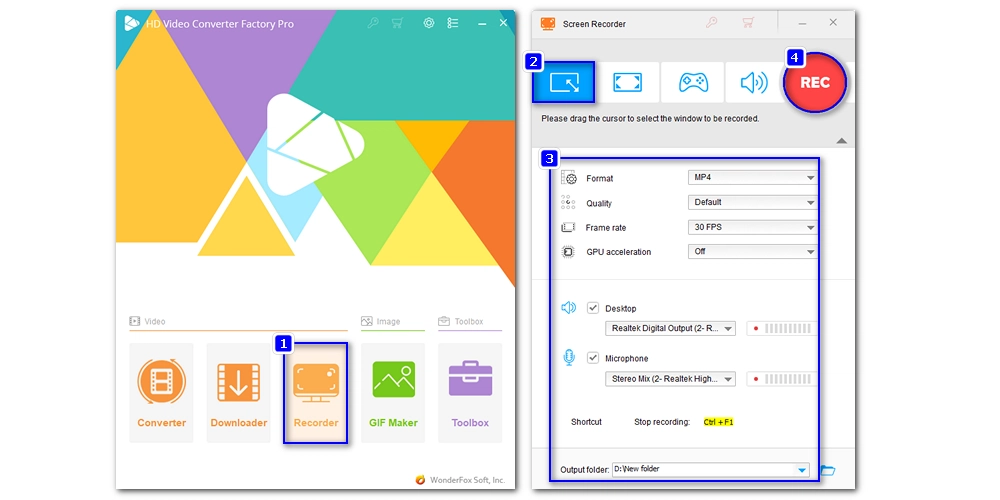Click the Quality dots icon
Screen dimensions: 1000x500
pyautogui.click(x=568, y=203)
